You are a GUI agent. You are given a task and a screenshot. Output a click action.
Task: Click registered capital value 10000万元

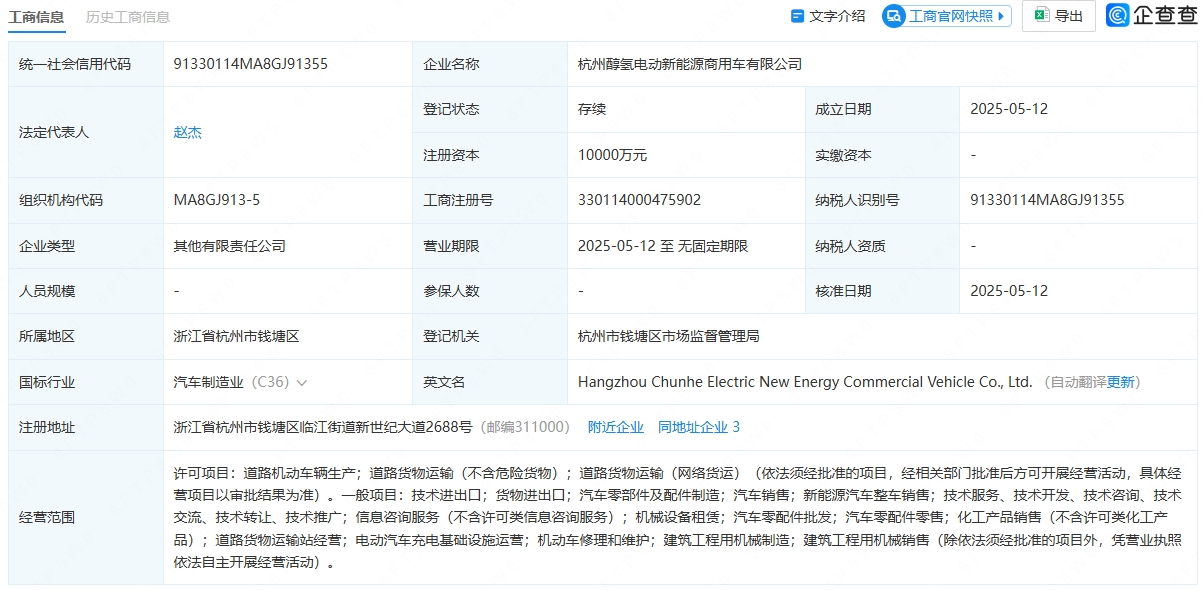point(613,155)
